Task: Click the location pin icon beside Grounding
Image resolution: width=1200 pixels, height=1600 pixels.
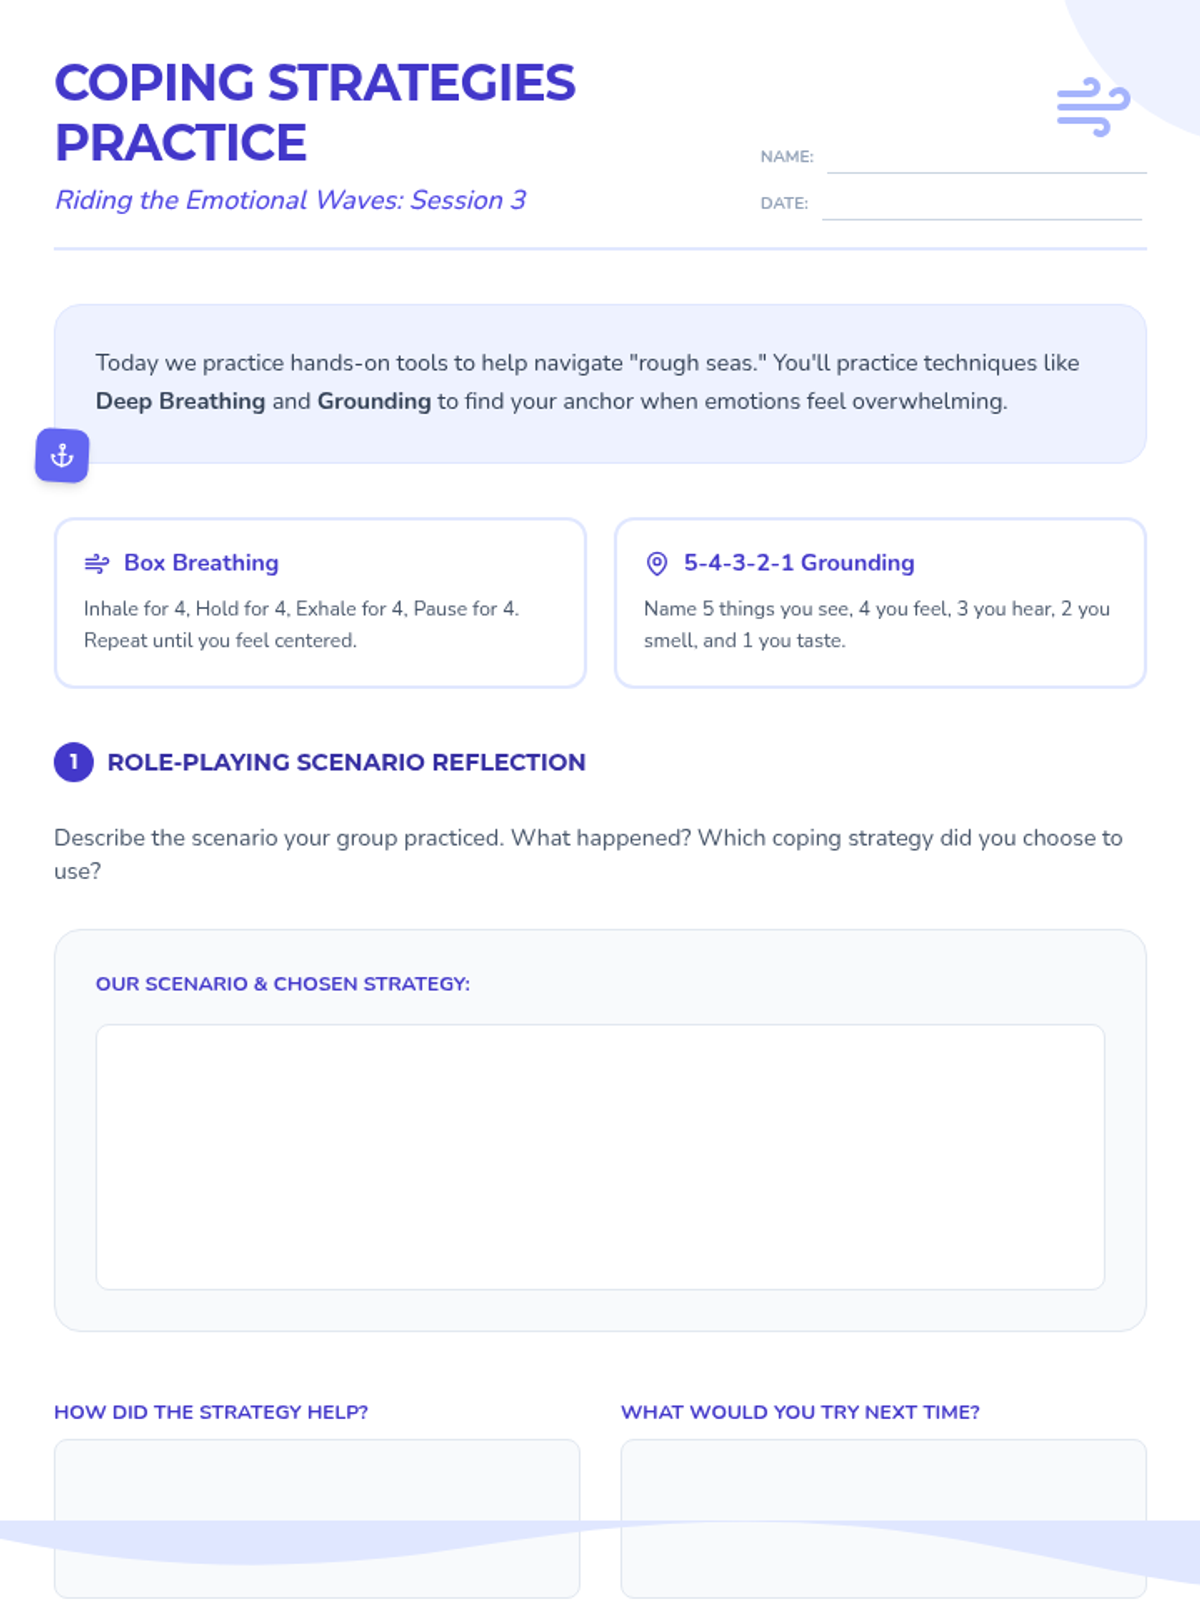Action: [x=657, y=564]
